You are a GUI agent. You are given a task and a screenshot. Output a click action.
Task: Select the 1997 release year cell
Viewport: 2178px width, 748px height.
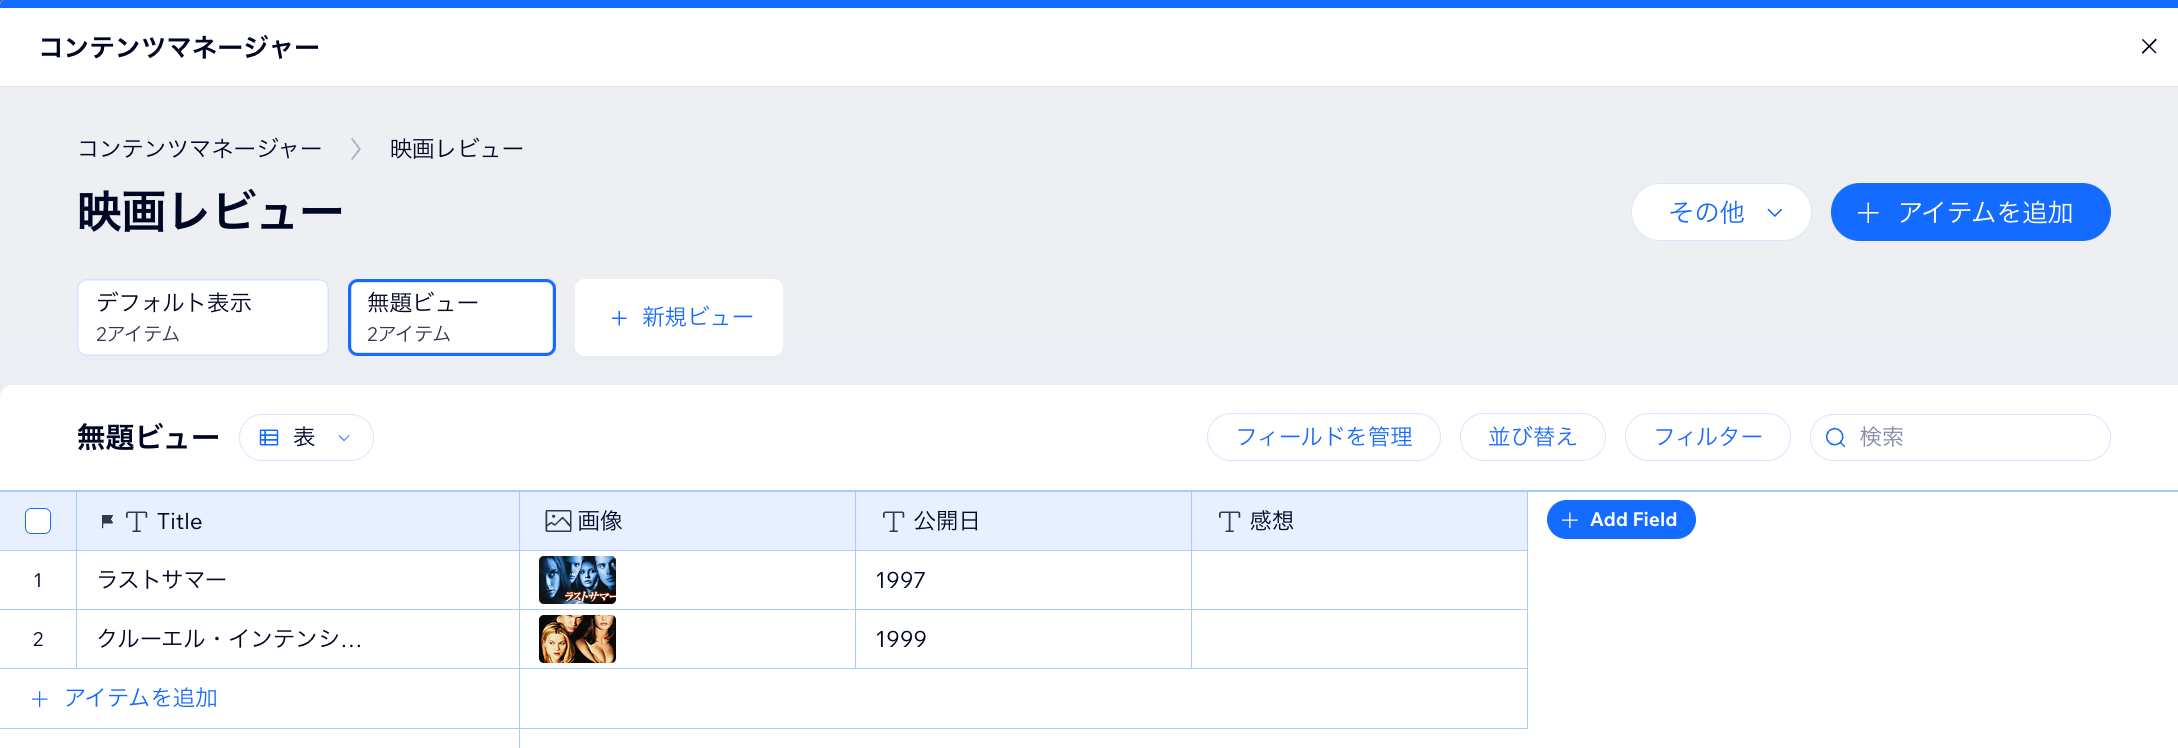point(1023,580)
